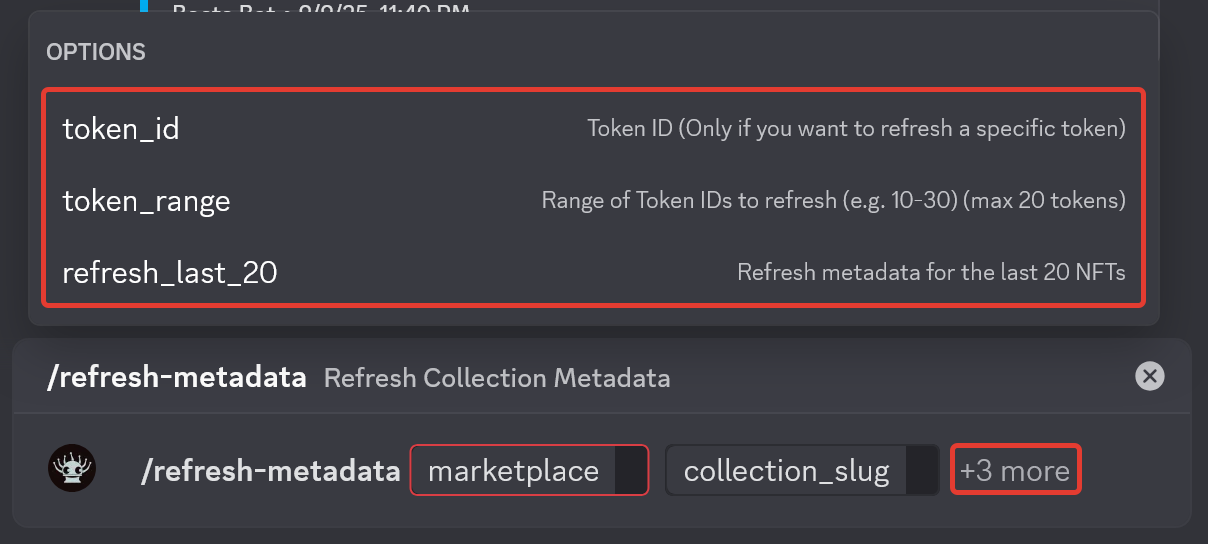The height and width of the screenshot is (544, 1208).
Task: Click the bold /refresh-metadata command title
Action: click(177, 378)
